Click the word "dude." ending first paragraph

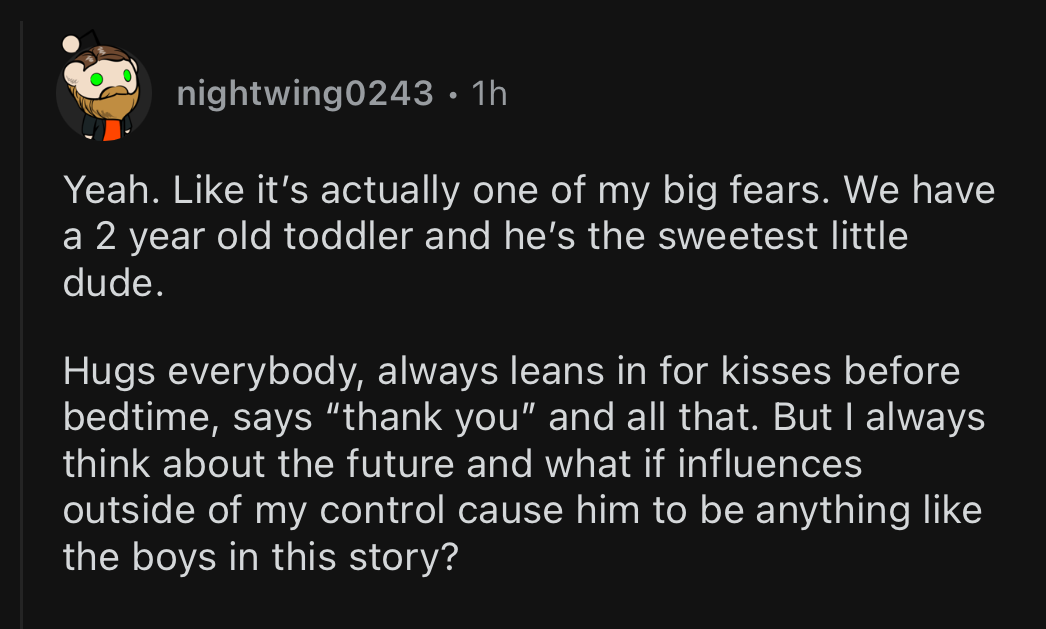click(112, 283)
